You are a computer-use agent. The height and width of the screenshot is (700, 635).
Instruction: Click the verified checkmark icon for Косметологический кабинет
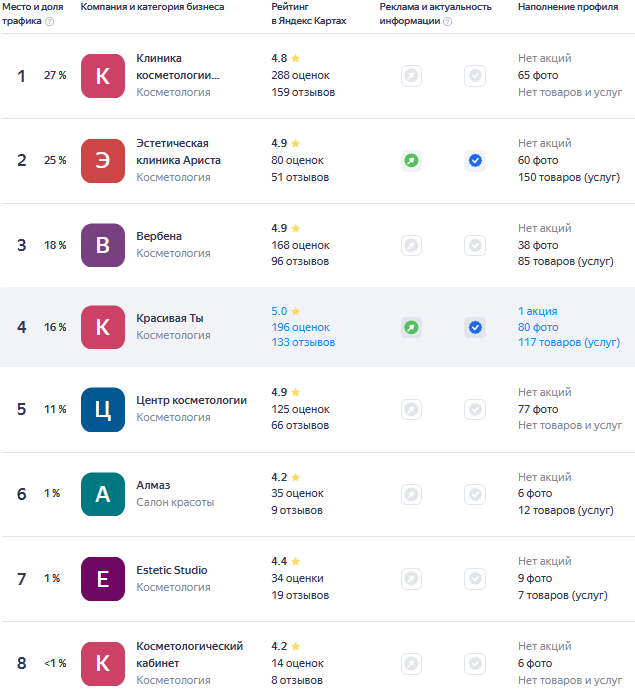(475, 664)
